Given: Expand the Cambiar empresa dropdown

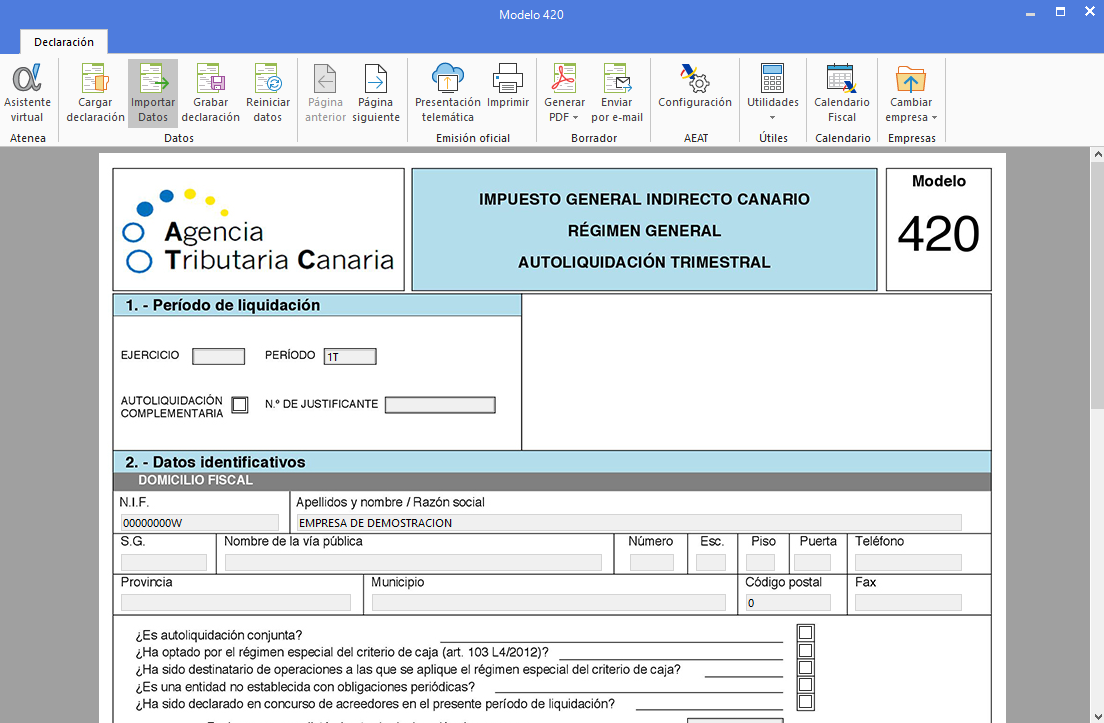Looking at the screenshot, I should 911,117.
